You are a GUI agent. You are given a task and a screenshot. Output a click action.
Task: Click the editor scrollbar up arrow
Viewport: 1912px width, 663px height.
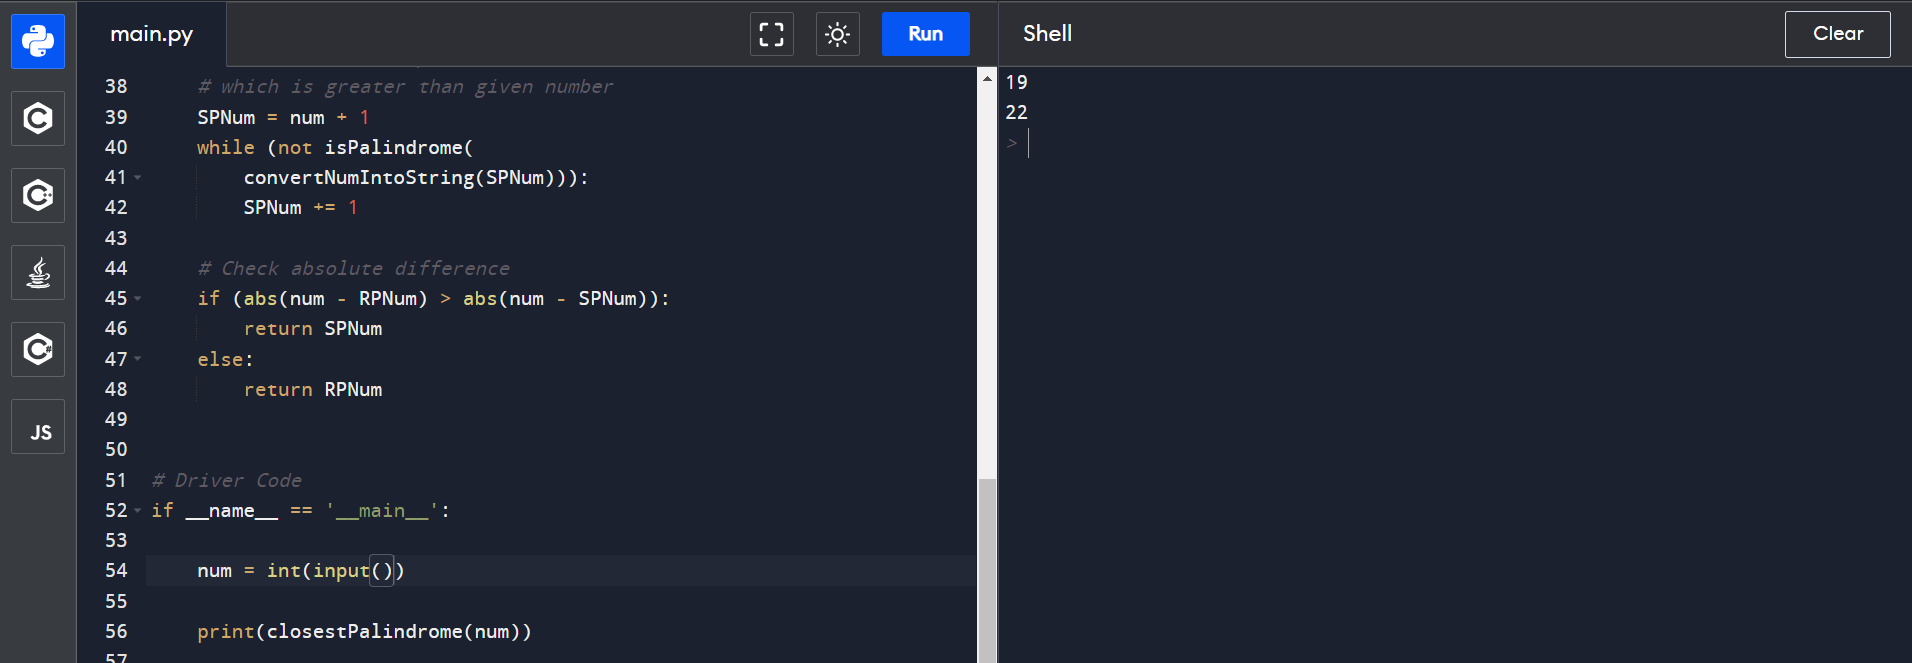987,78
